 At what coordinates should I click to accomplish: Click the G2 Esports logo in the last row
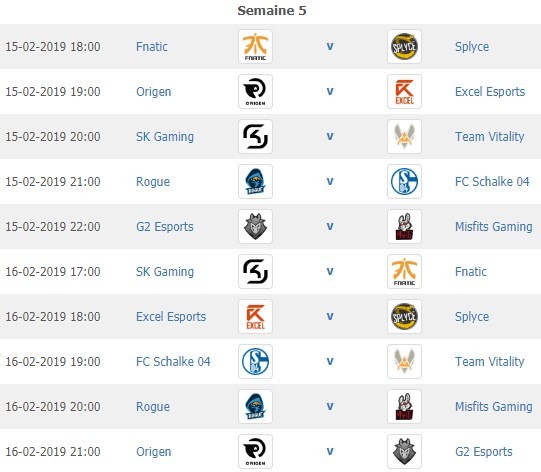404,452
